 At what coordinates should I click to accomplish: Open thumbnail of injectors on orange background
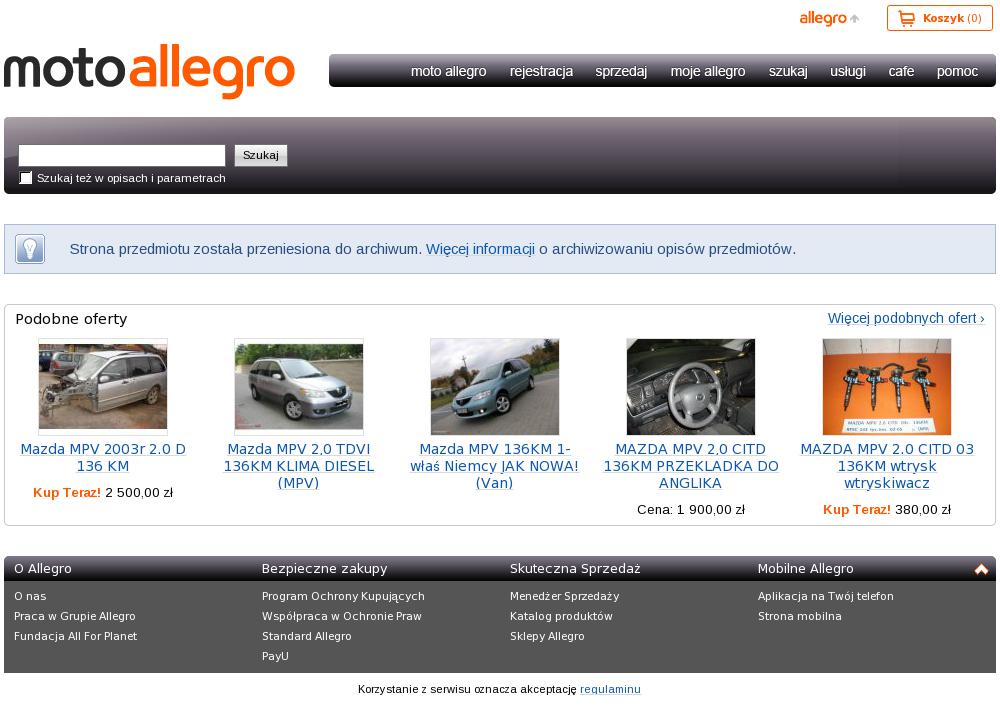886,386
